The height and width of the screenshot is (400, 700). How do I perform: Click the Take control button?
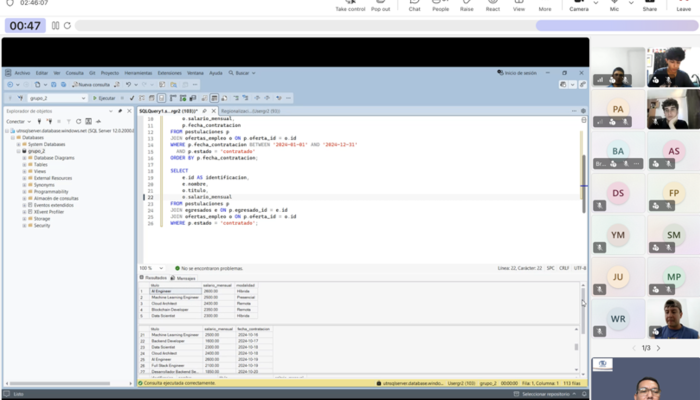(x=349, y=5)
